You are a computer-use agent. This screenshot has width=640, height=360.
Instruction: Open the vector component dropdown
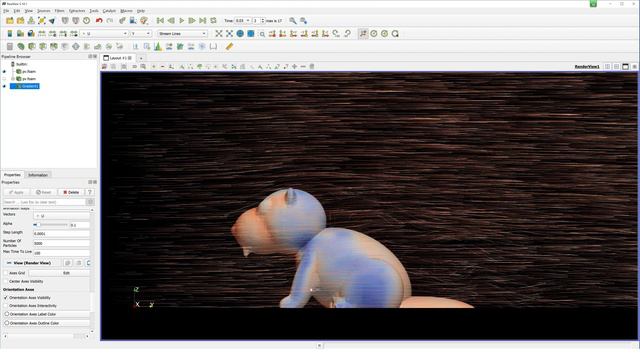click(141, 33)
